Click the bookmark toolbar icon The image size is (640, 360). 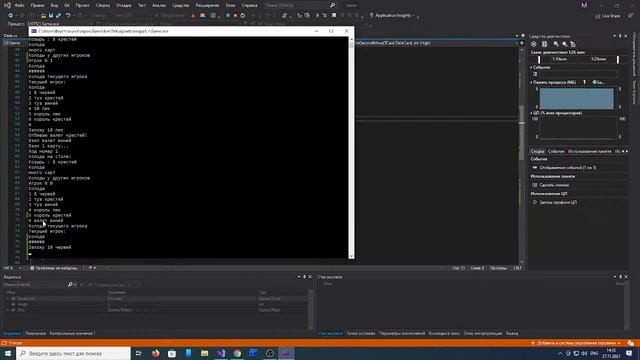pyautogui.click(x=333, y=16)
